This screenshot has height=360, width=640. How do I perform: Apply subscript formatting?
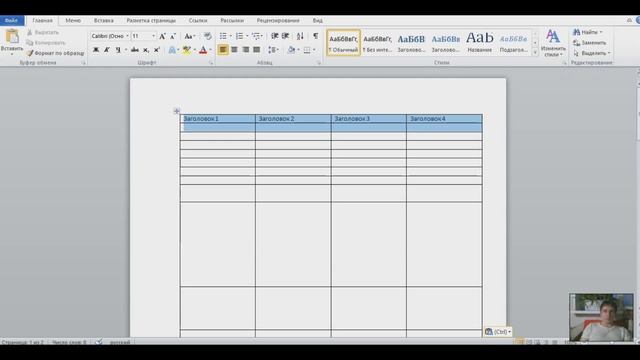point(146,50)
